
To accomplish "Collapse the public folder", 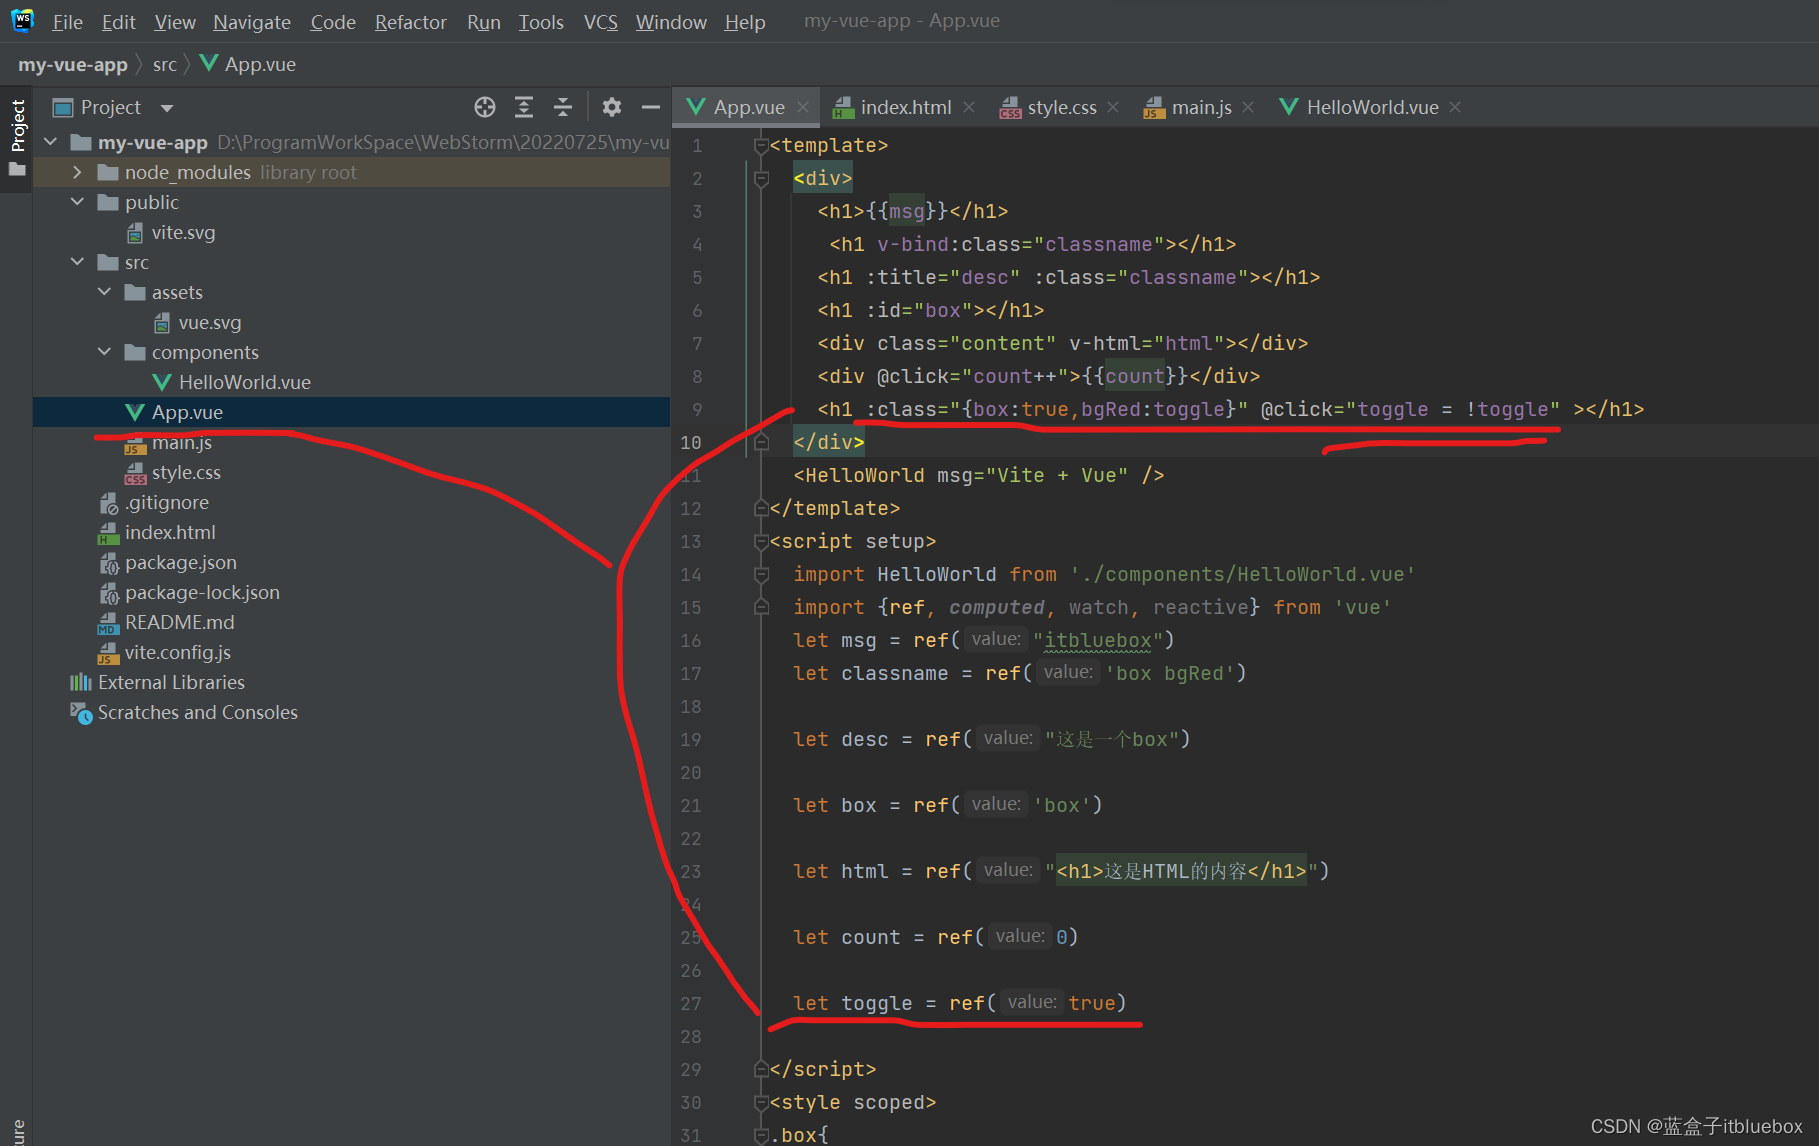I will [x=77, y=202].
